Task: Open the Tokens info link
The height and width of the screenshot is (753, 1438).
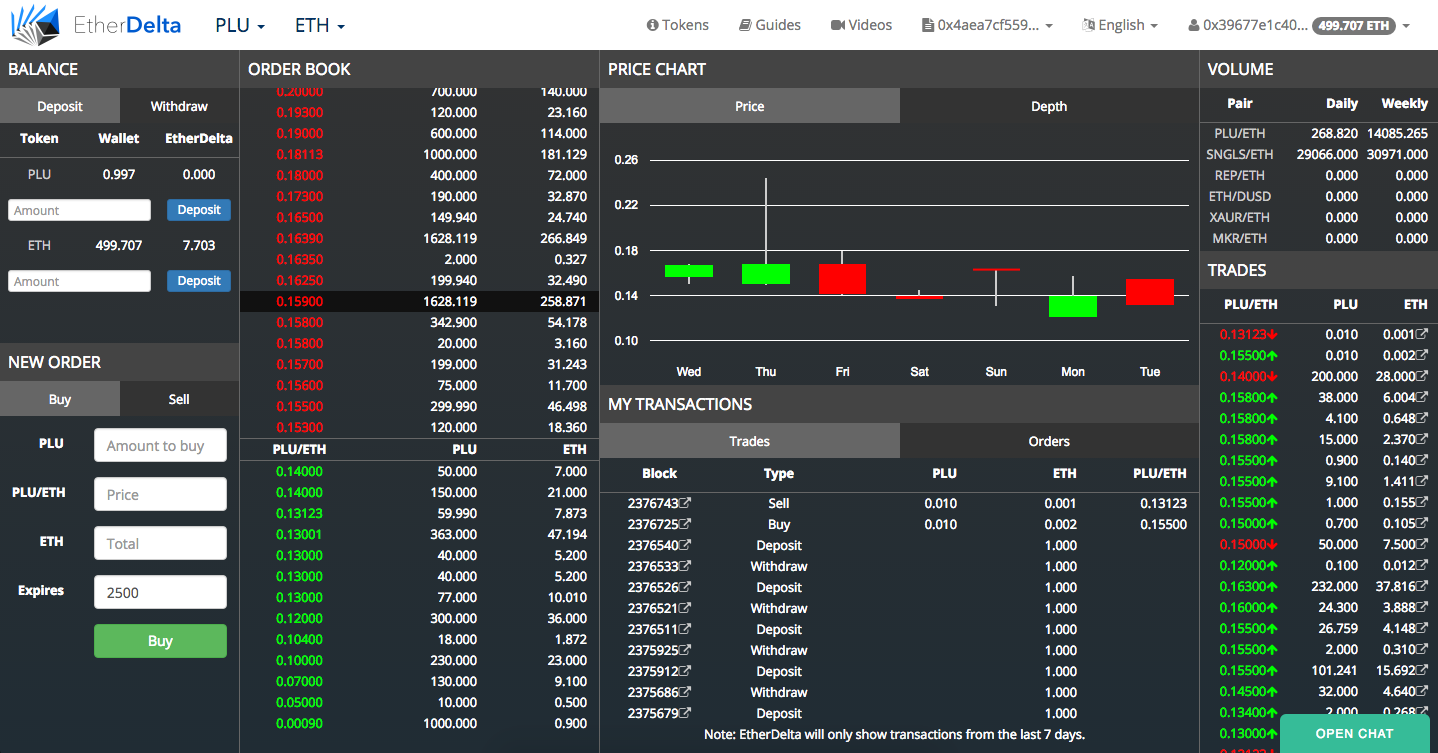Action: pos(677,25)
